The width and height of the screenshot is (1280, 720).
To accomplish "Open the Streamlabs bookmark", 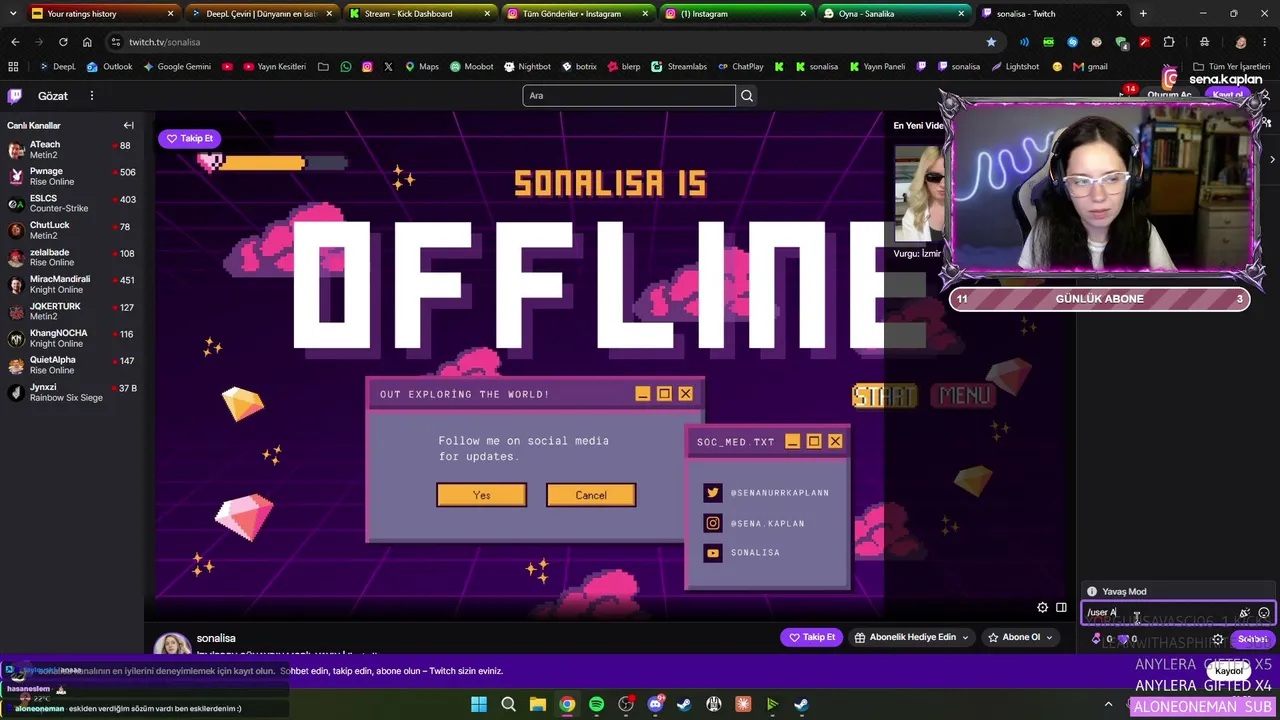I will 679,66.
